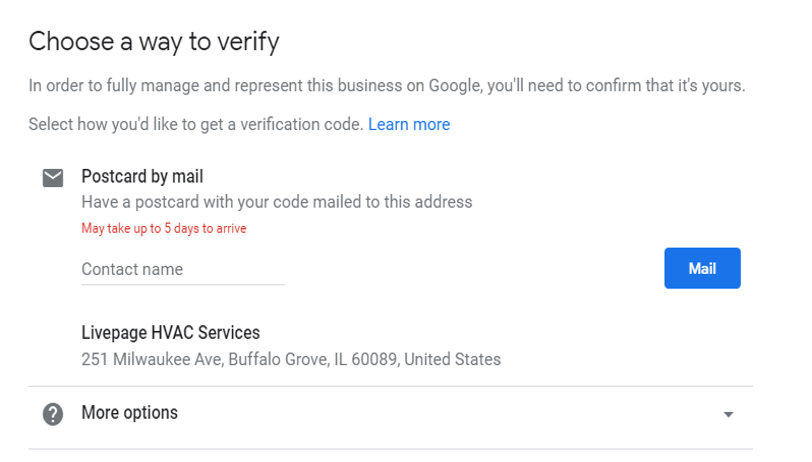Select the More options label
The height and width of the screenshot is (462, 812).
click(x=129, y=413)
